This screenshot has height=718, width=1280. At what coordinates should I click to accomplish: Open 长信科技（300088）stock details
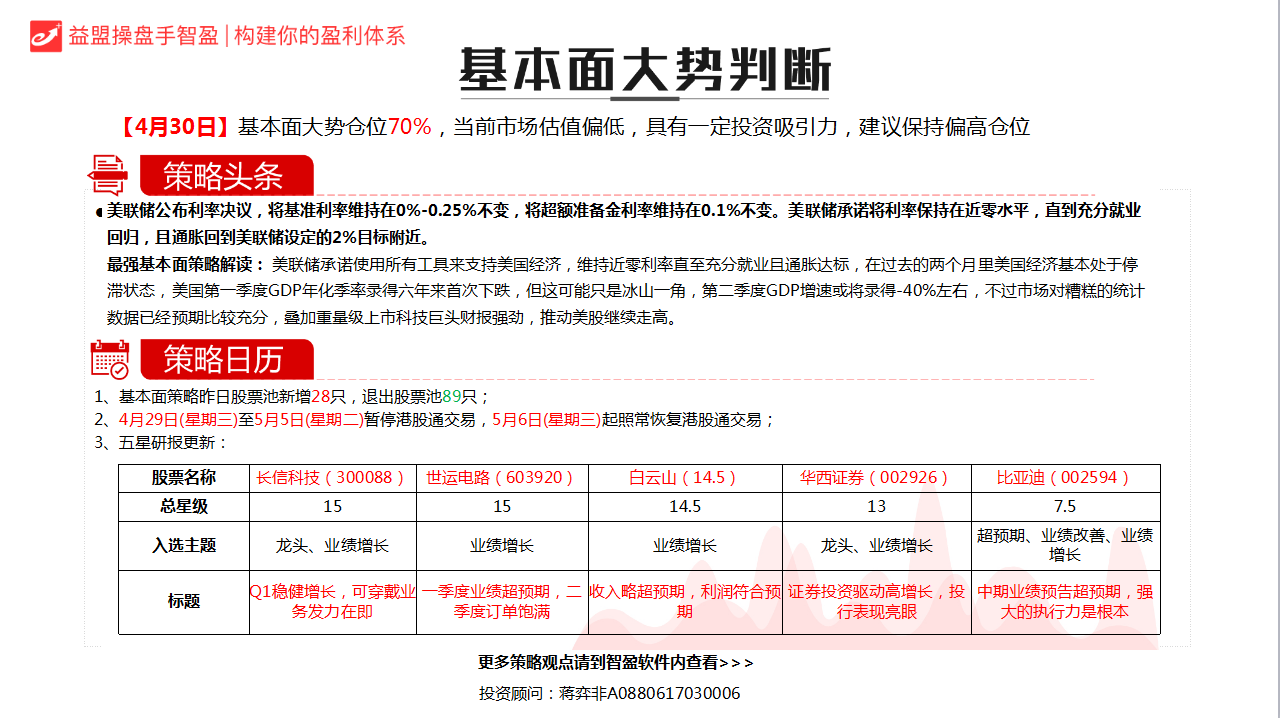(332, 478)
